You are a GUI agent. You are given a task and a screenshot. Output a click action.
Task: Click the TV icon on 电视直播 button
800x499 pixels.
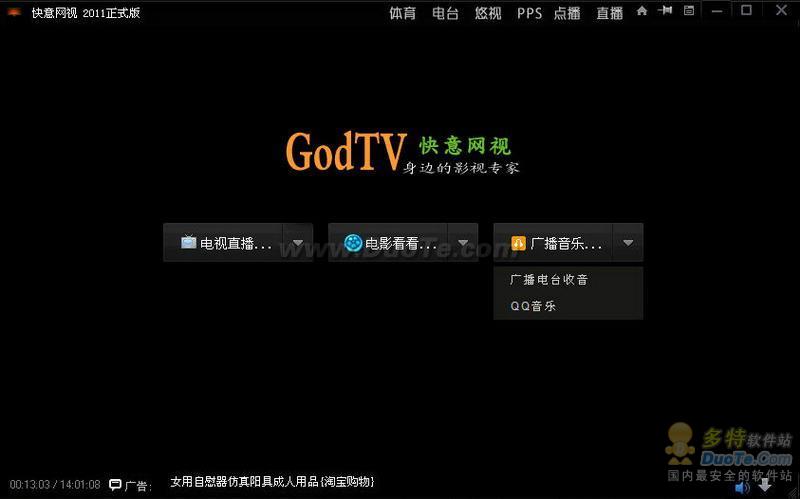[188, 243]
